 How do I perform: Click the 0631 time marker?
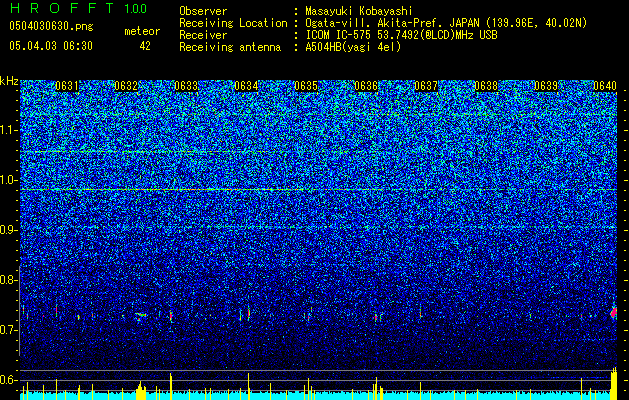(67, 86)
